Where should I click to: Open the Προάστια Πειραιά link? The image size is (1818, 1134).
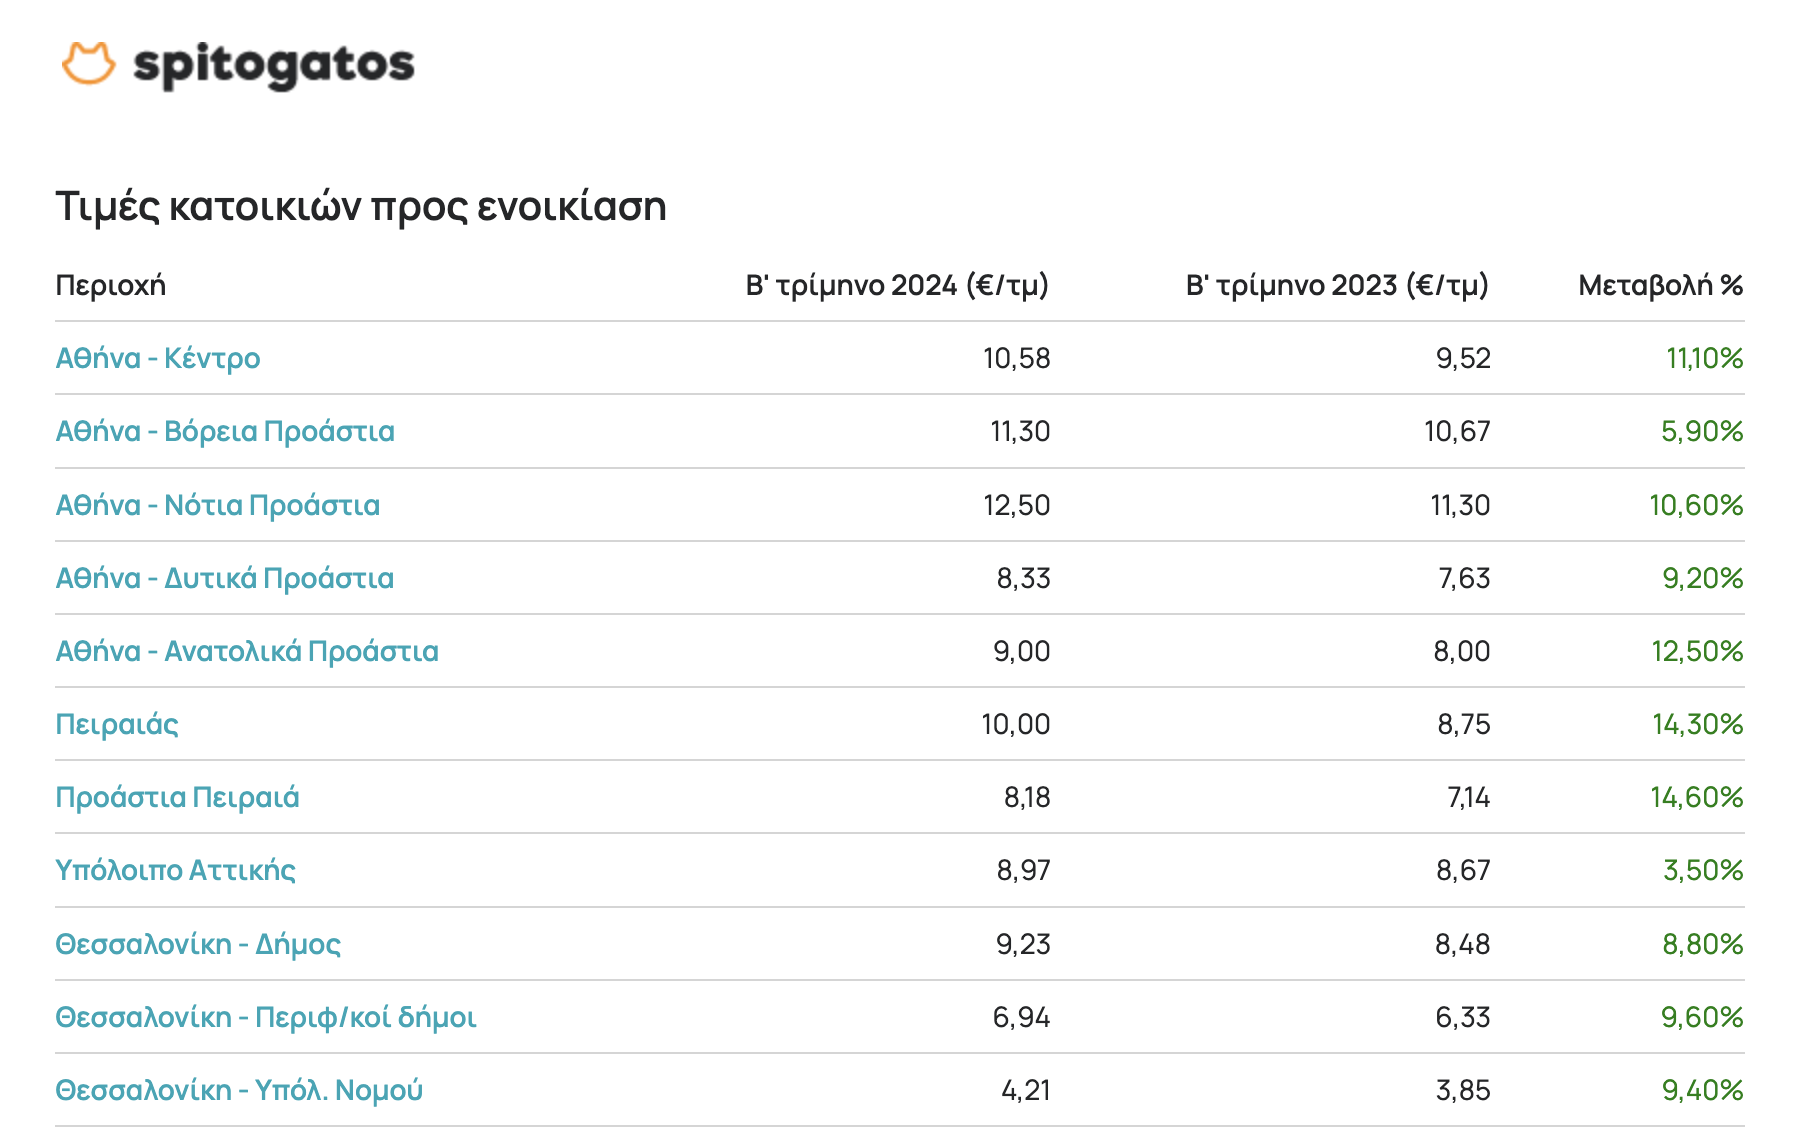click(x=177, y=797)
